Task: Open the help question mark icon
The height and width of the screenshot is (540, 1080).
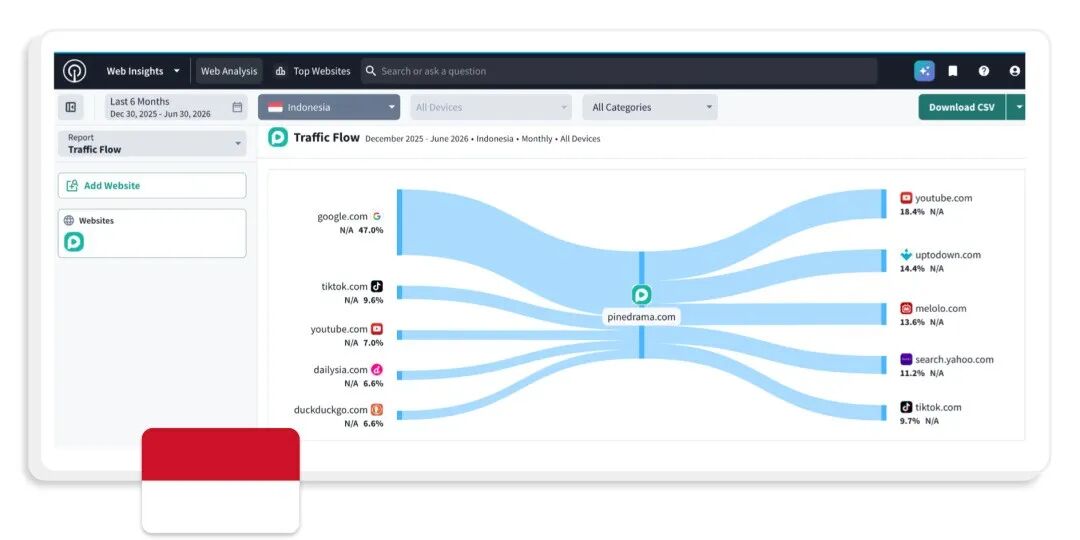Action: tap(984, 71)
